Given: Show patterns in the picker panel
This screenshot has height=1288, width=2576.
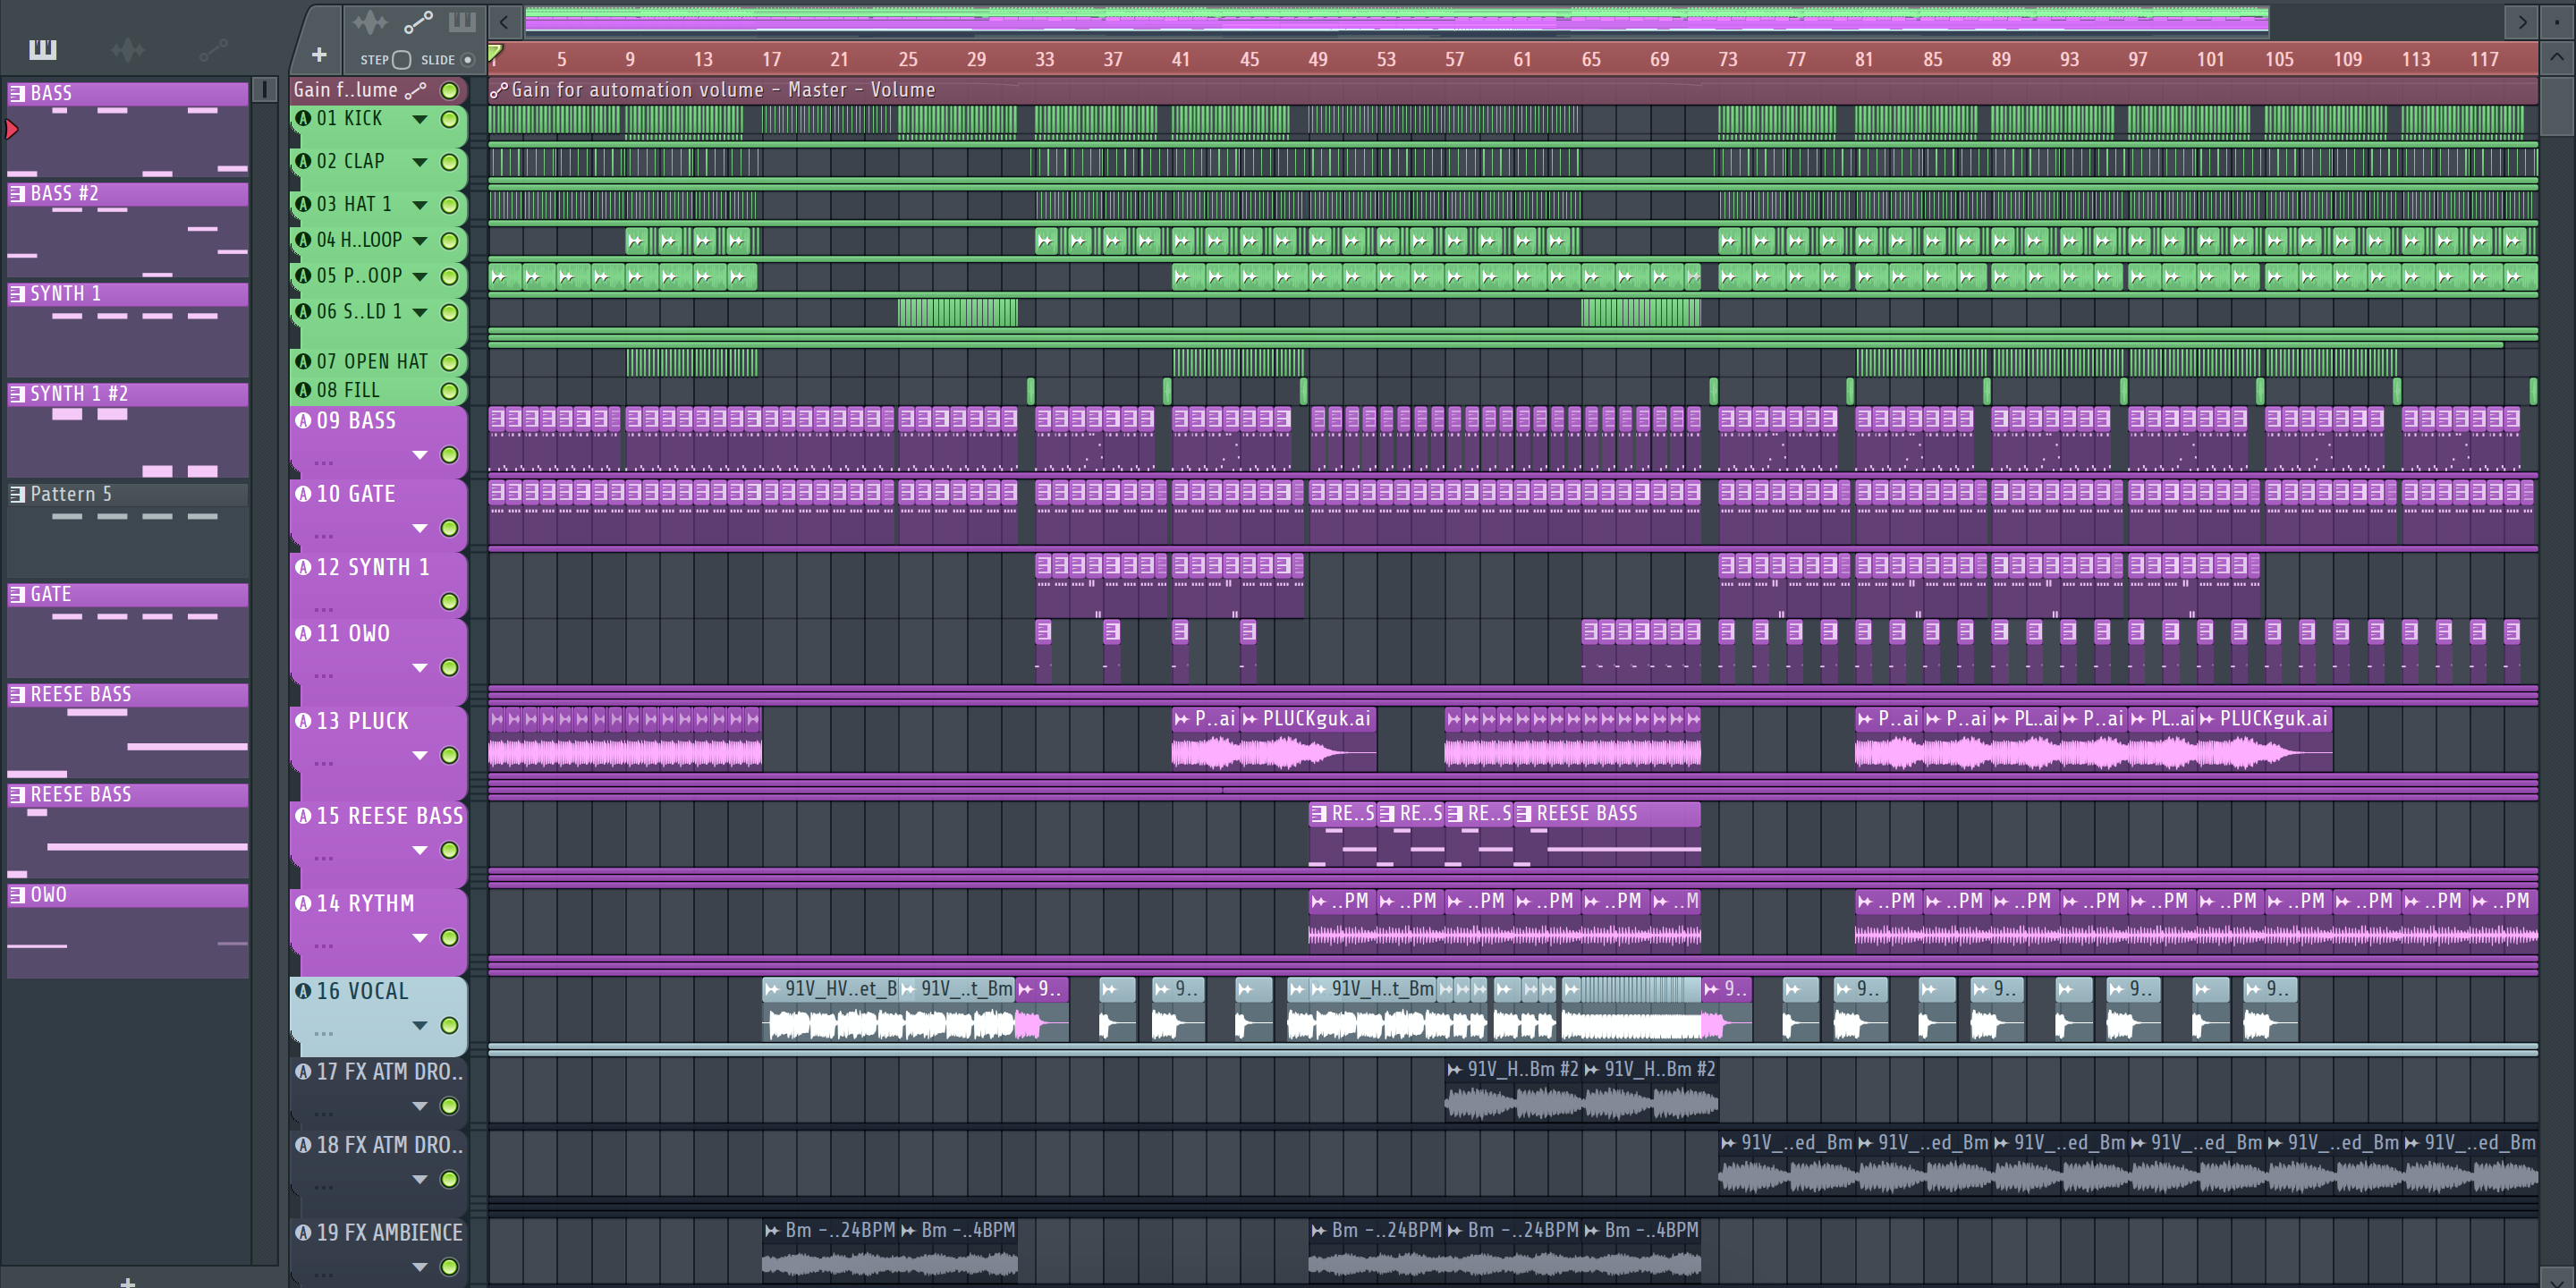Looking at the screenshot, I should pyautogui.click(x=42, y=49).
